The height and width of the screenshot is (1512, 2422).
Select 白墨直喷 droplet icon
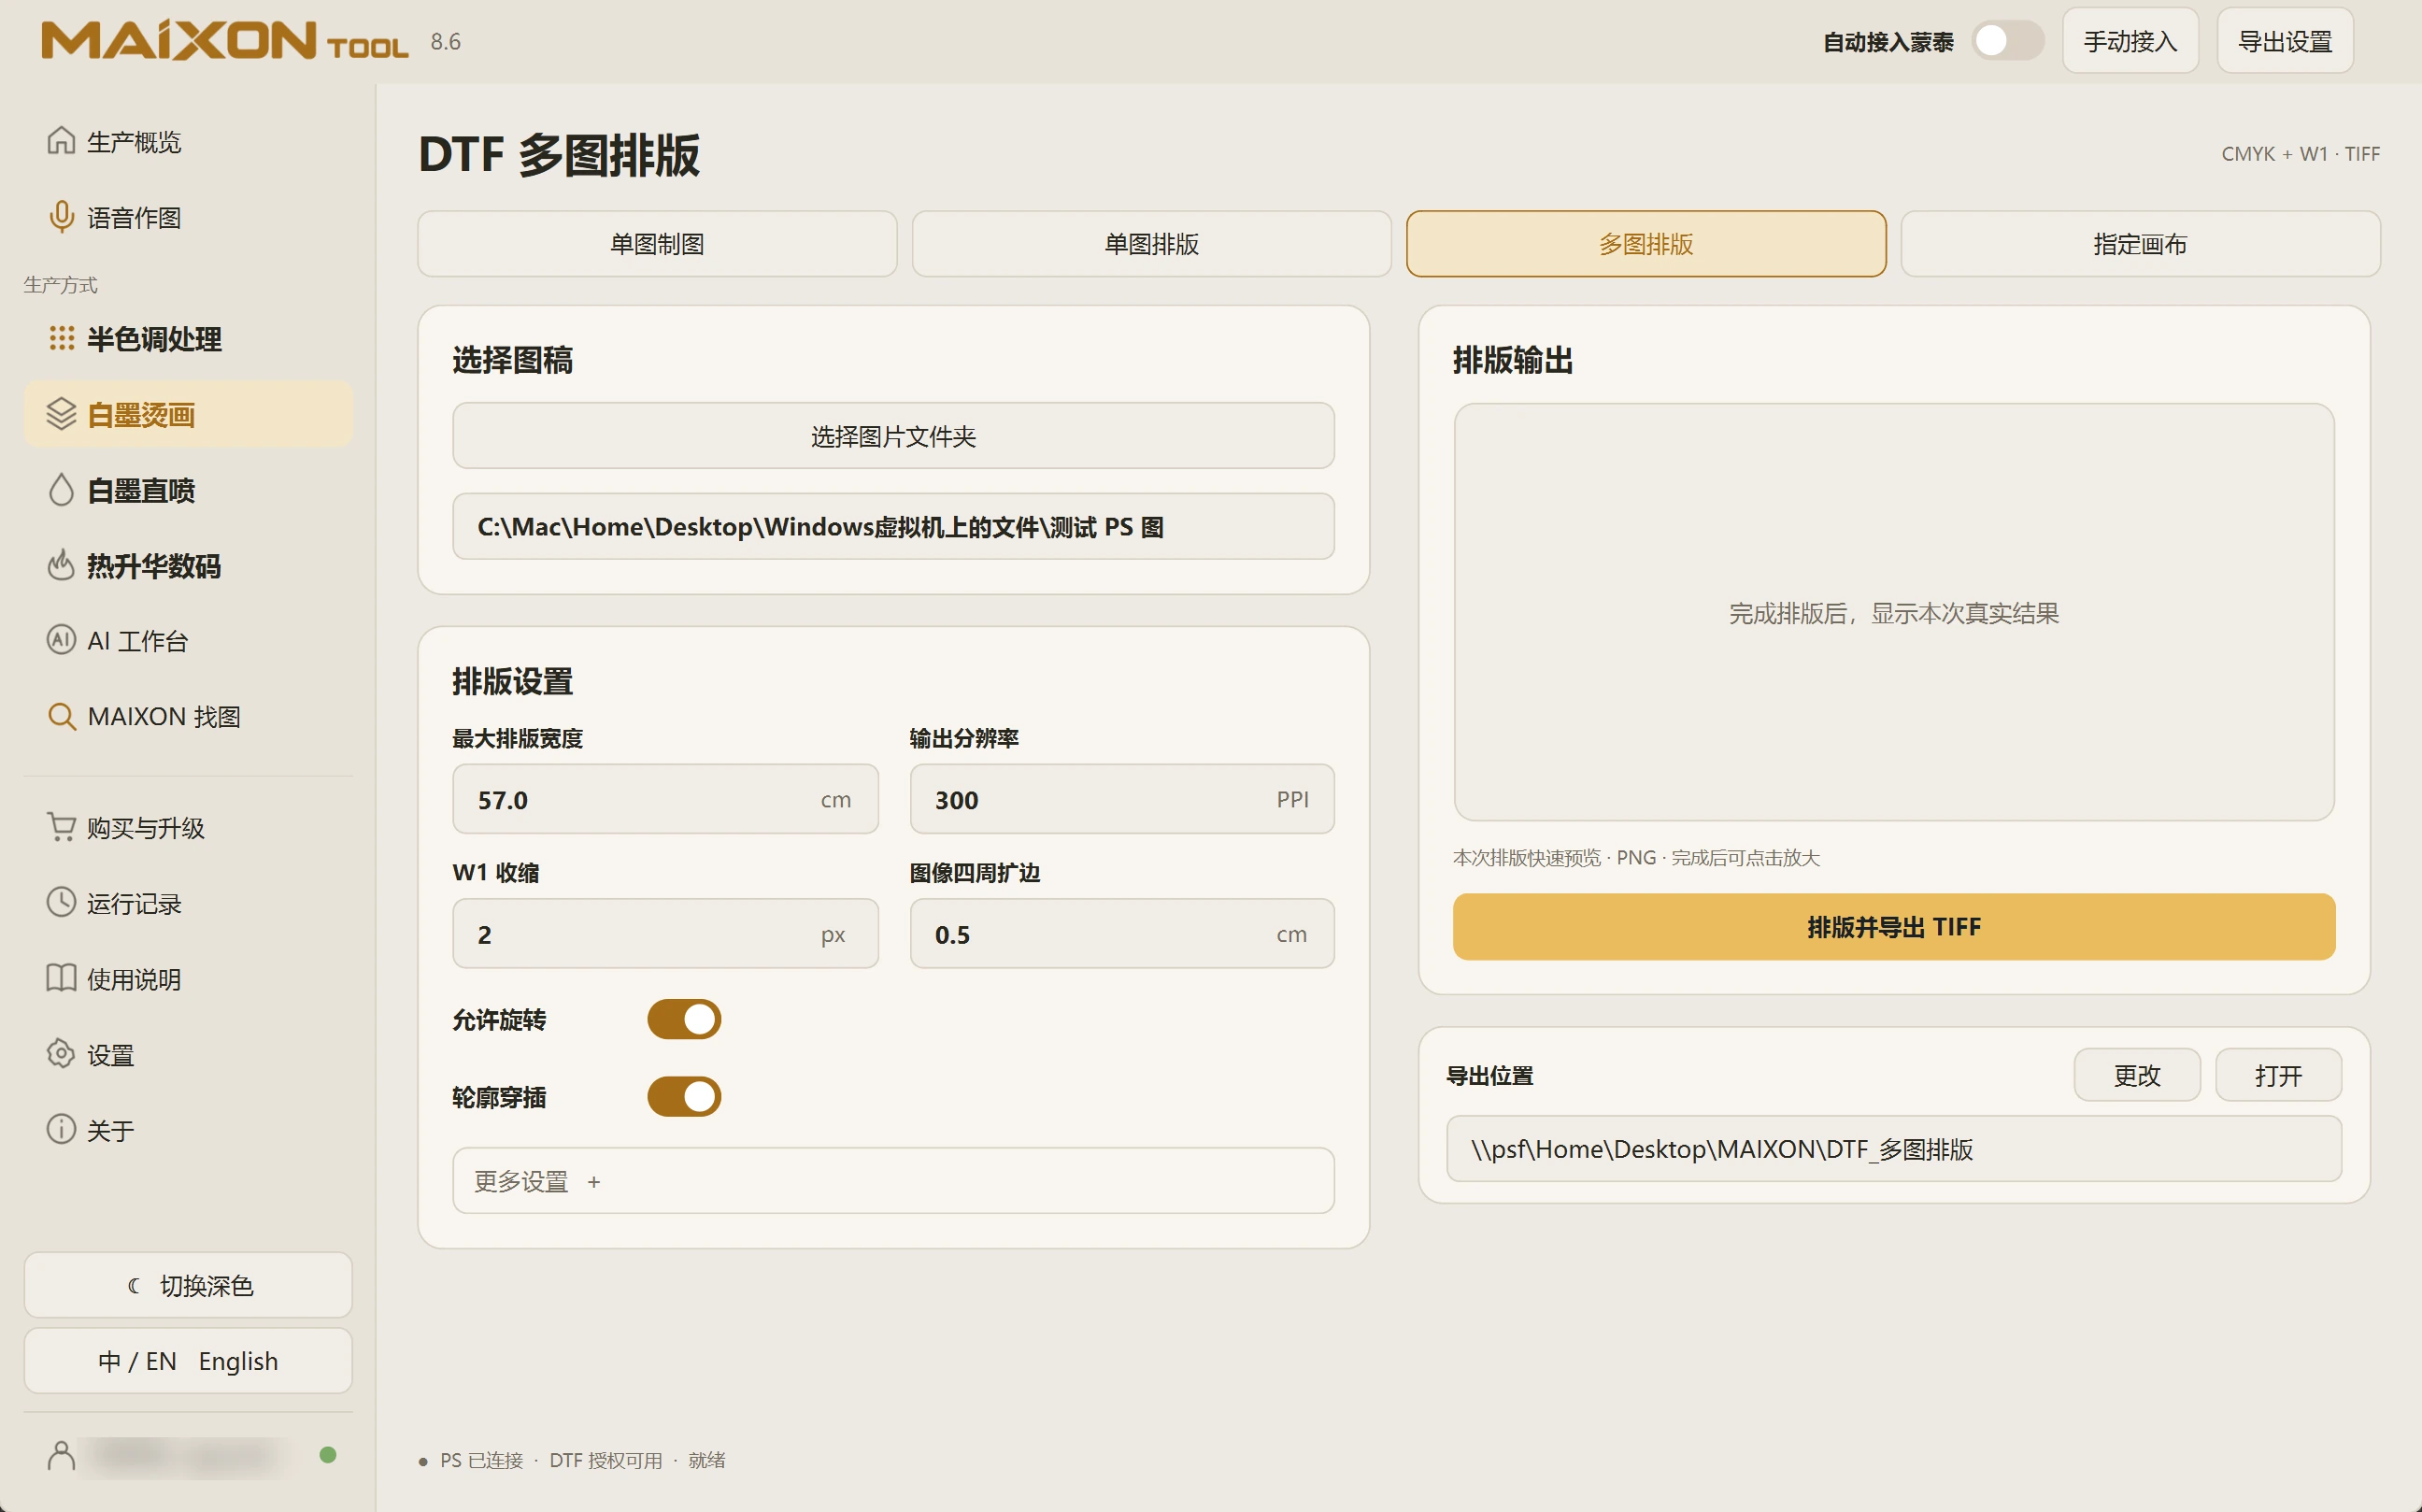coord(61,490)
